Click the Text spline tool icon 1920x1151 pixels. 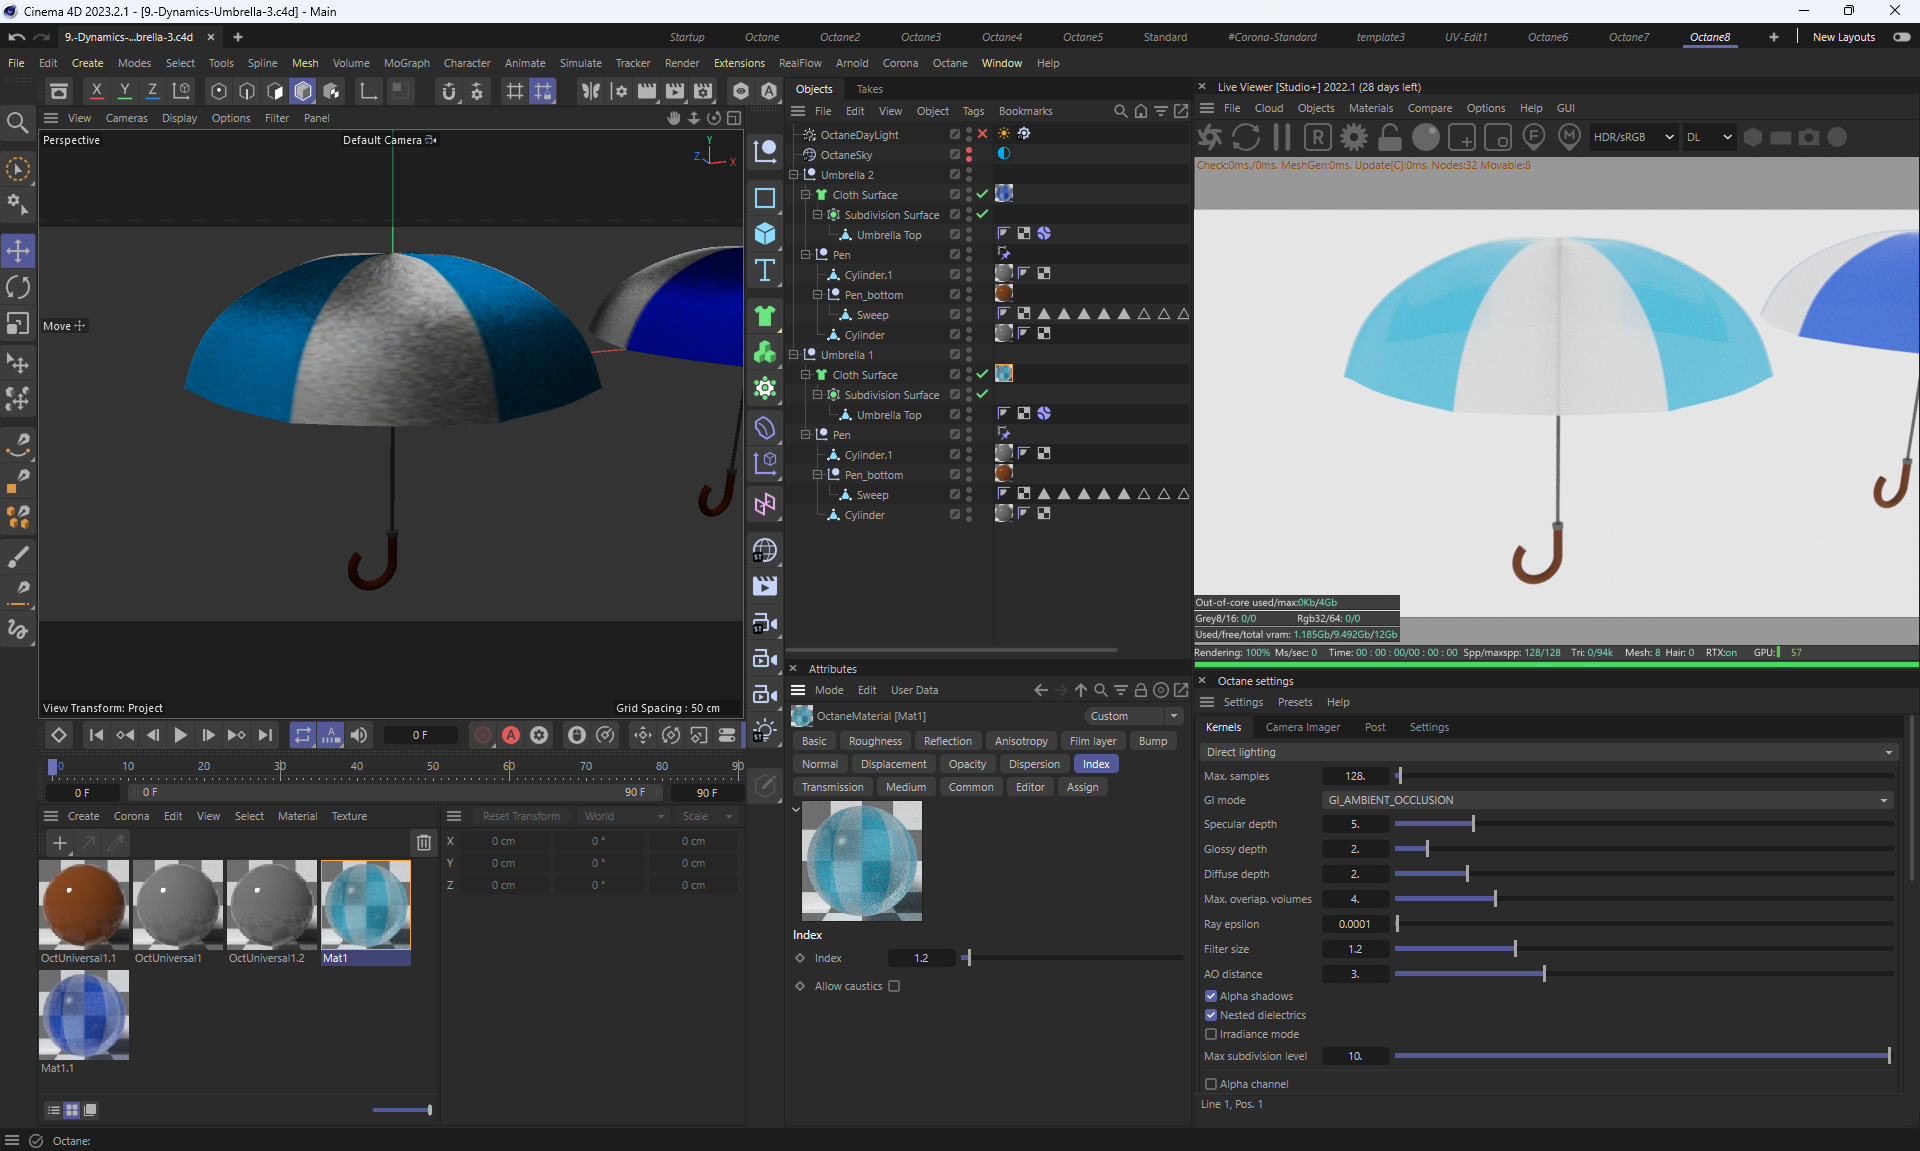765,270
